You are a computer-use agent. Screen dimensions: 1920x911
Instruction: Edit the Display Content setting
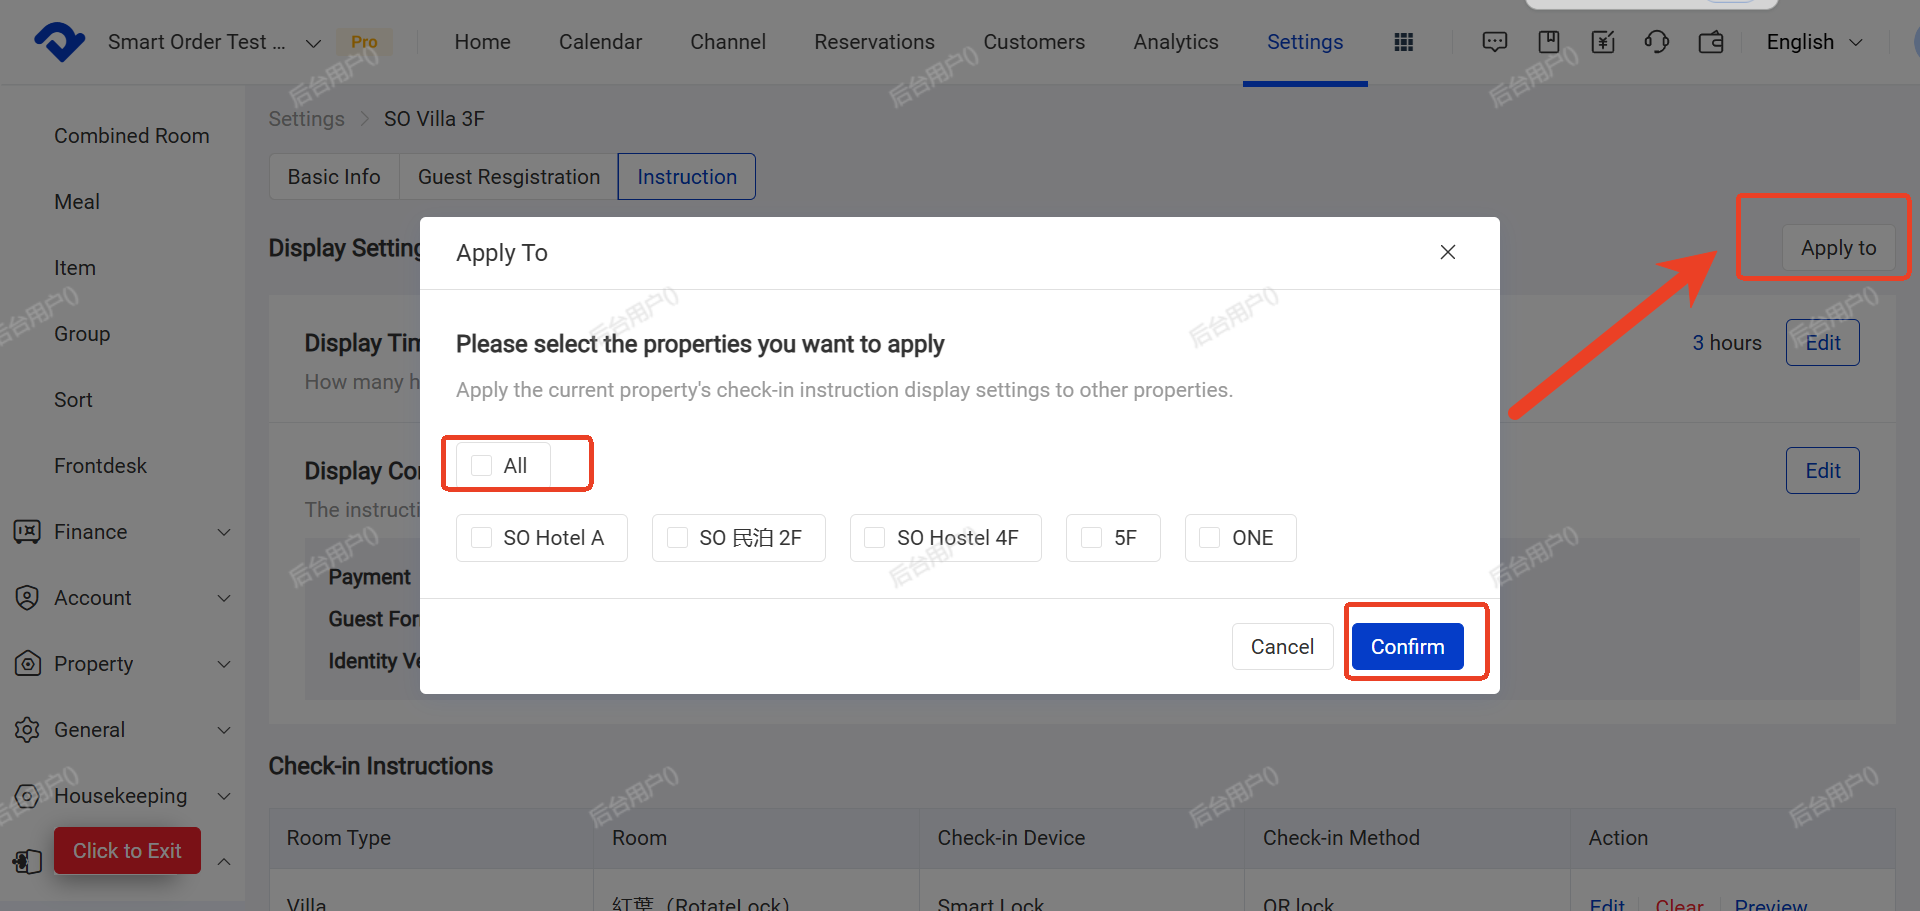tap(1822, 471)
